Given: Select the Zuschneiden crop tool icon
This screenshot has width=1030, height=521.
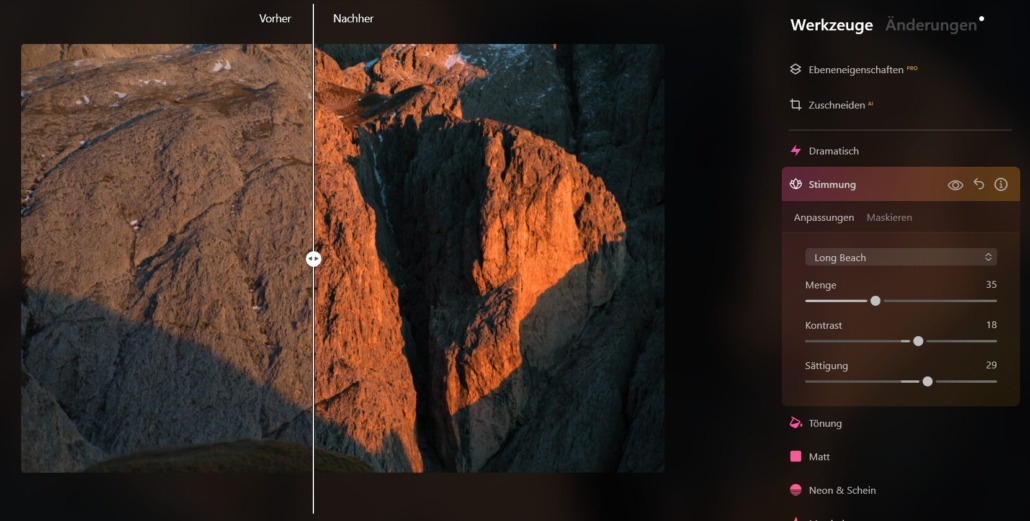Looking at the screenshot, I should pos(796,104).
